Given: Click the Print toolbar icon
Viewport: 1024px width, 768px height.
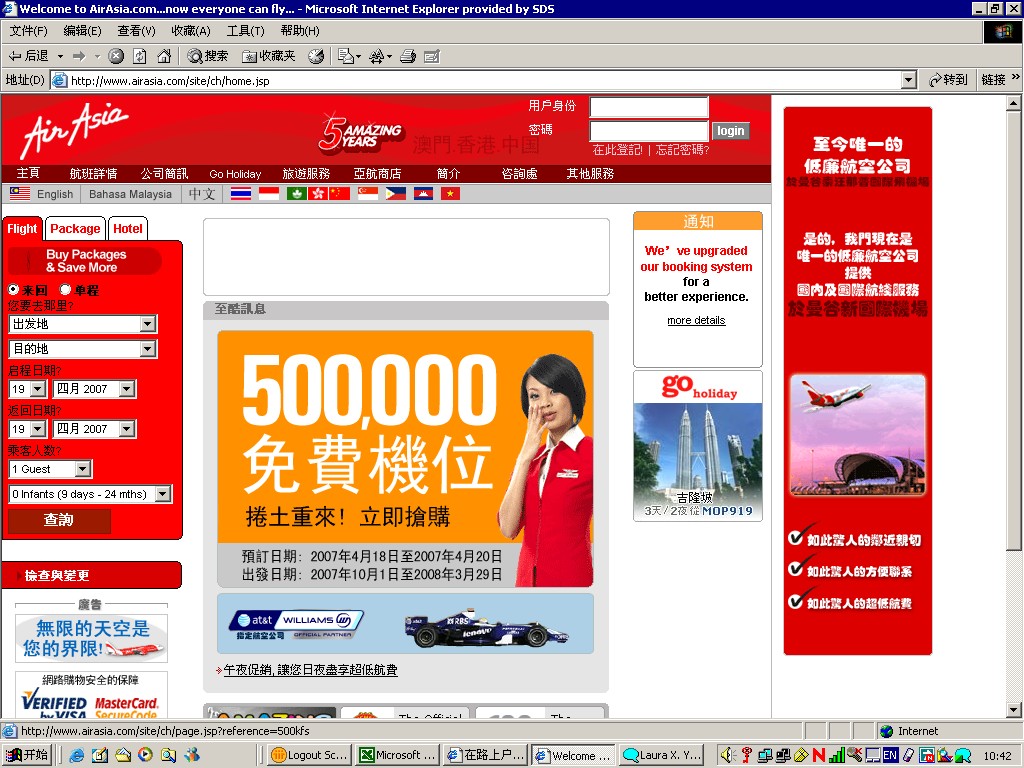Looking at the screenshot, I should (408, 56).
